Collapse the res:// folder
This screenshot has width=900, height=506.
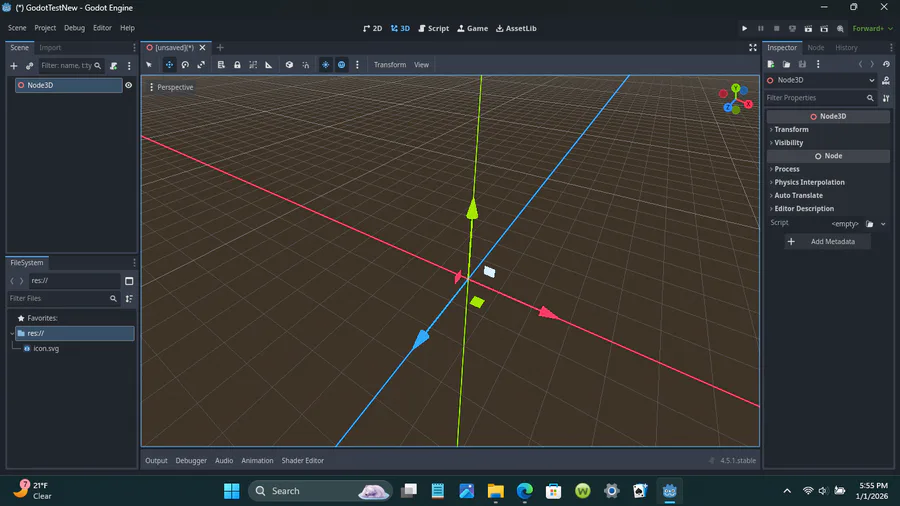(12, 333)
